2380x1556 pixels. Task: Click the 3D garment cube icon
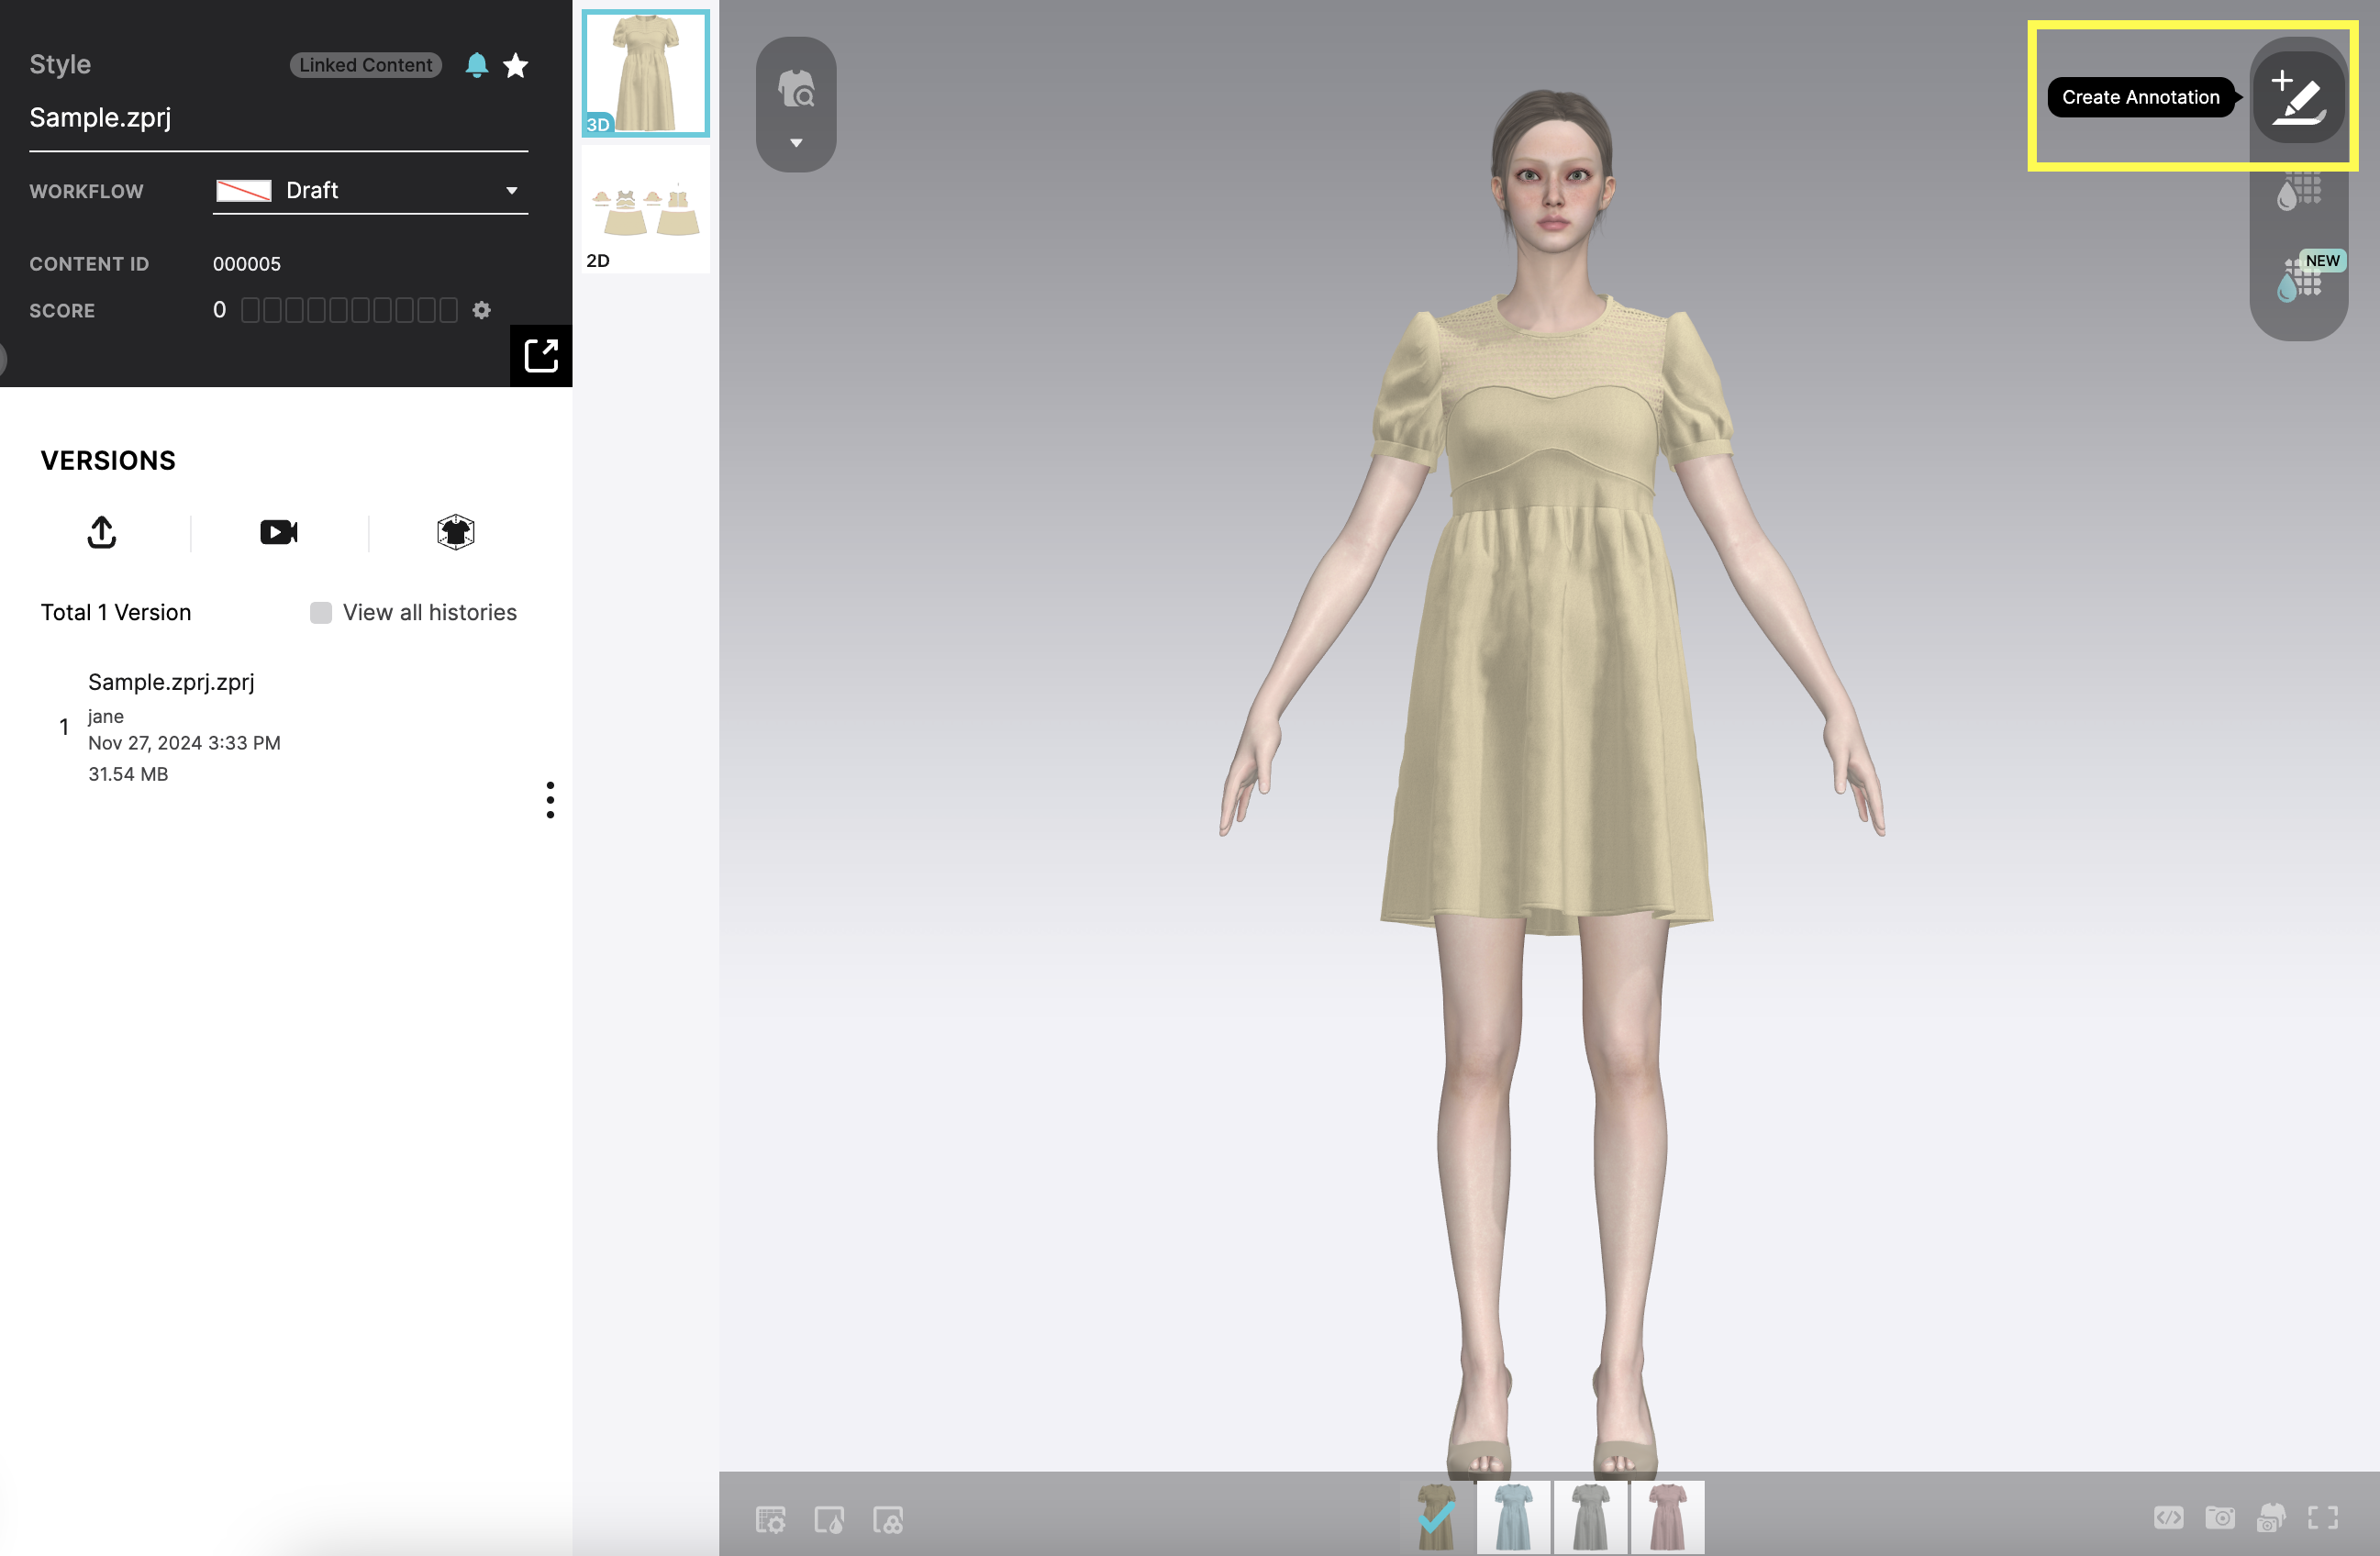point(456,532)
